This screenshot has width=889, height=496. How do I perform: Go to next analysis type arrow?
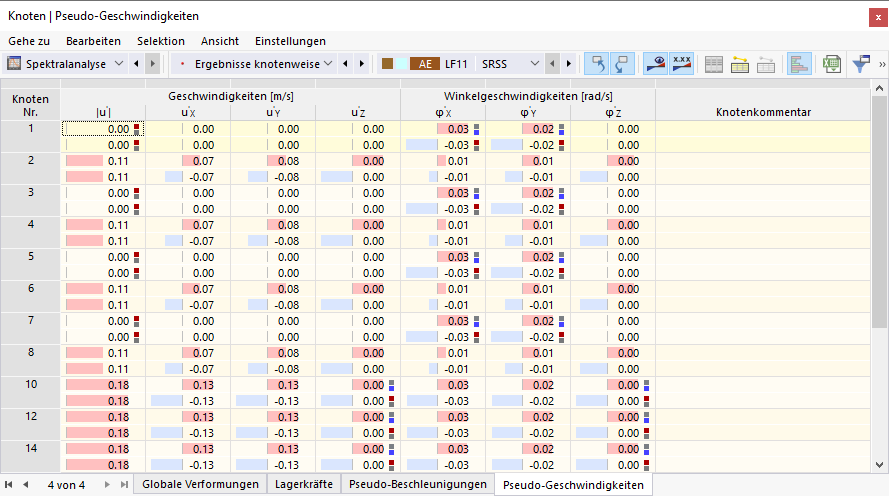153,63
